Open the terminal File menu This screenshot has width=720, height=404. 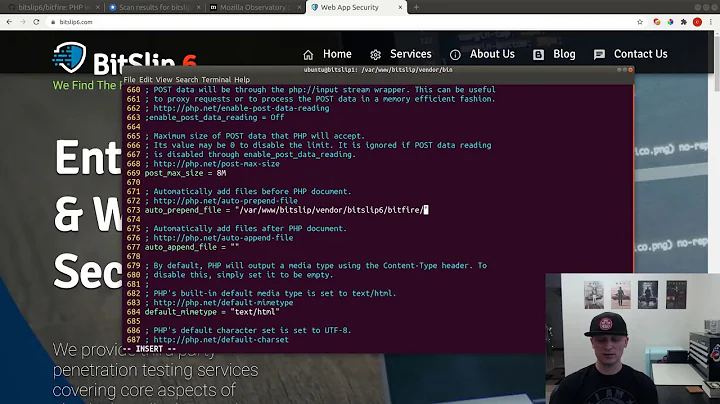pos(129,79)
